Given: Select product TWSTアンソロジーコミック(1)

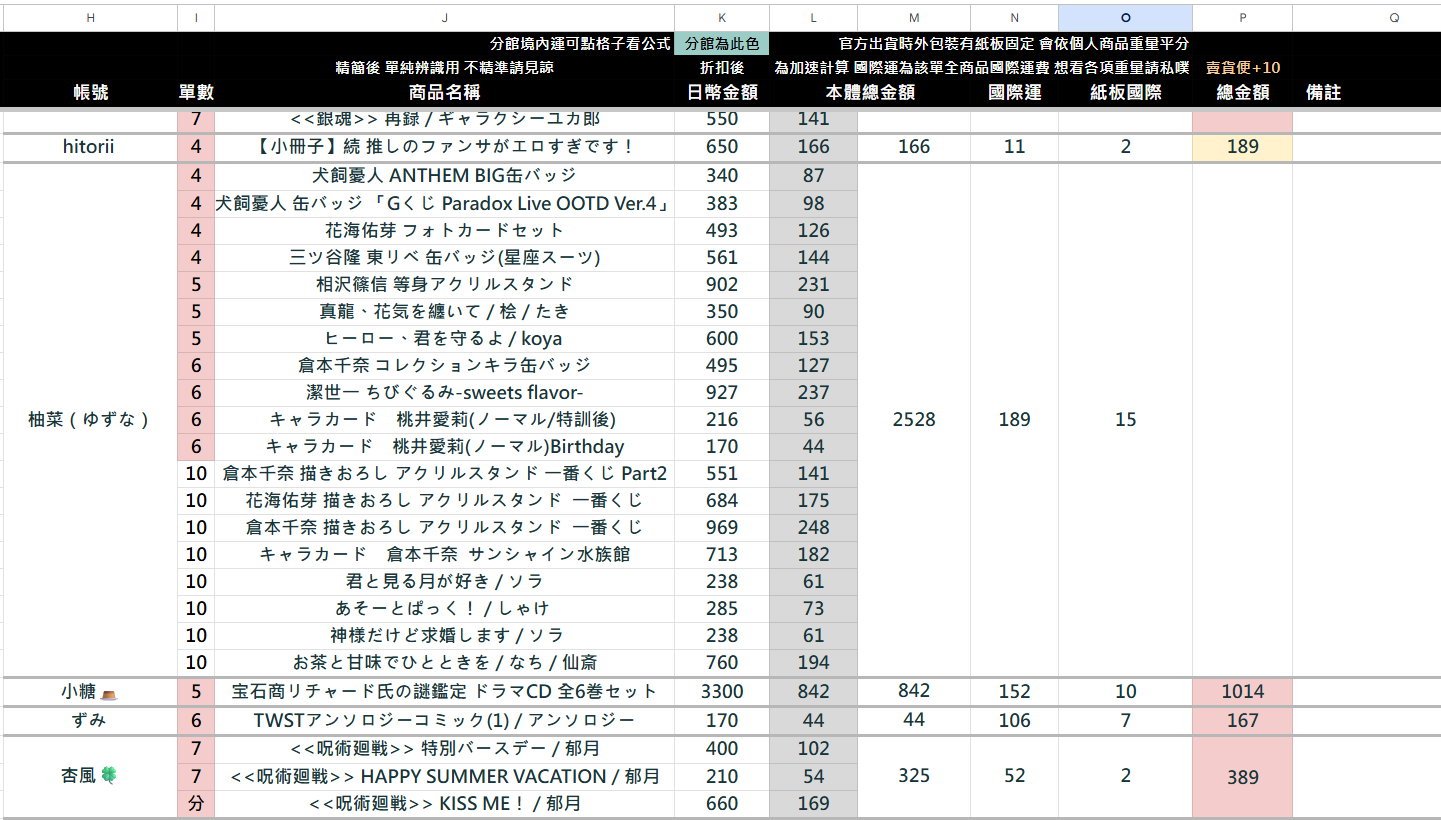Looking at the screenshot, I should tap(444, 720).
